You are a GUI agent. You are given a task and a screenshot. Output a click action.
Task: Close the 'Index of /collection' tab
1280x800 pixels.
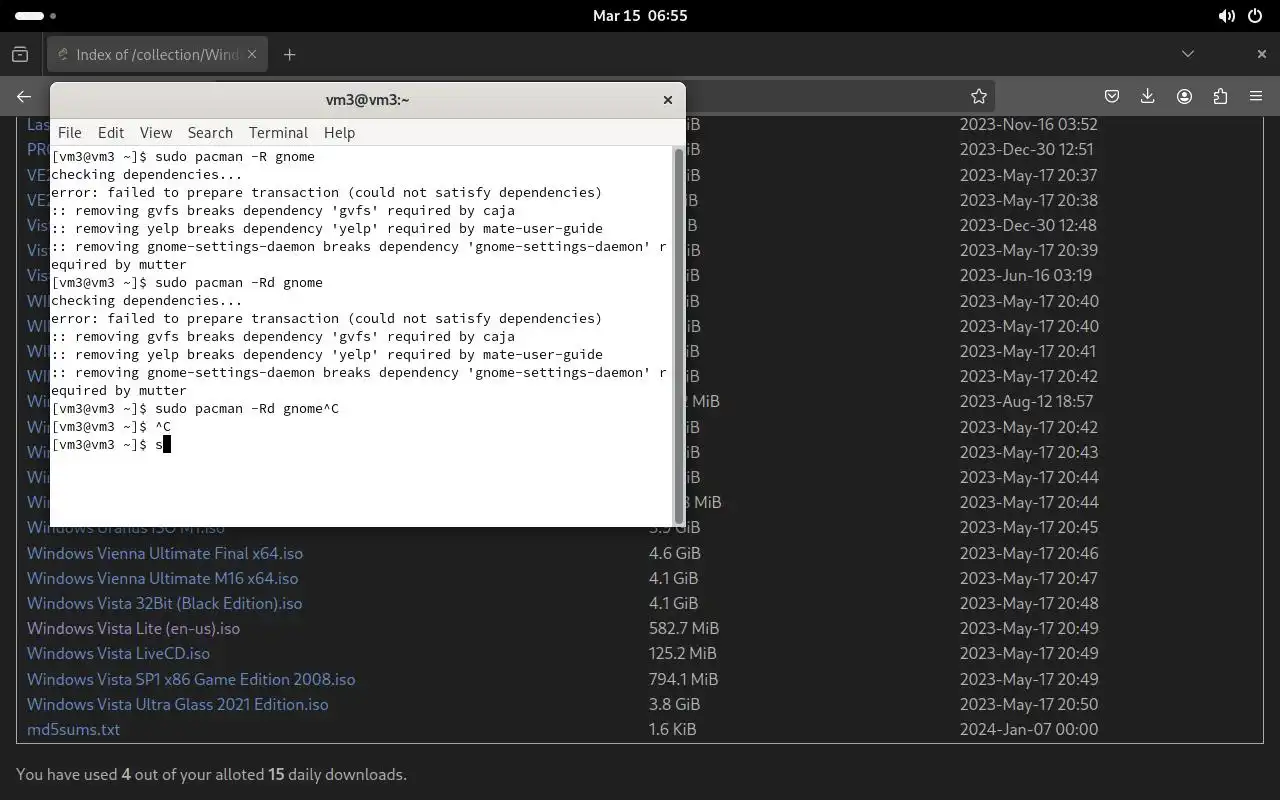(x=252, y=54)
